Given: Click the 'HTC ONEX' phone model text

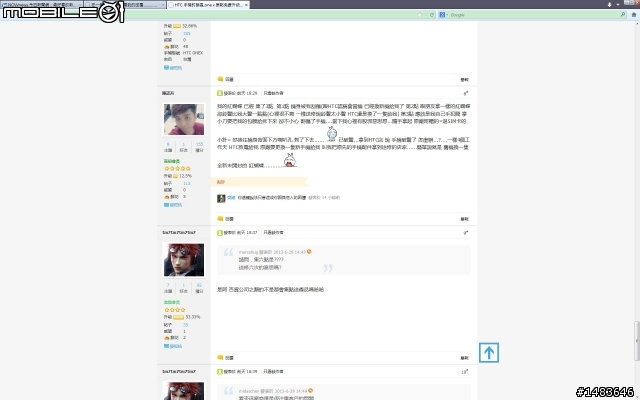Looking at the screenshot, I should click(x=193, y=53).
